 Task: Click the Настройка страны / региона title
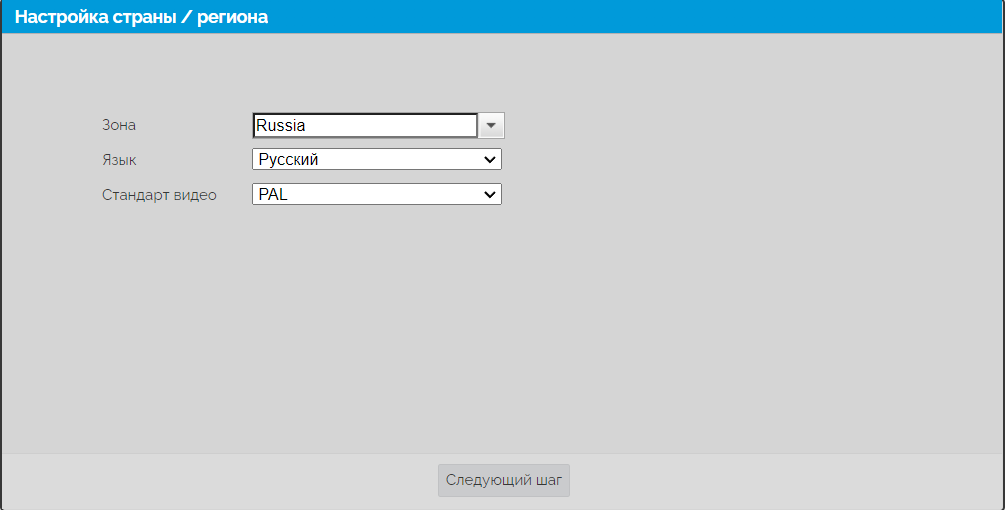point(141,17)
